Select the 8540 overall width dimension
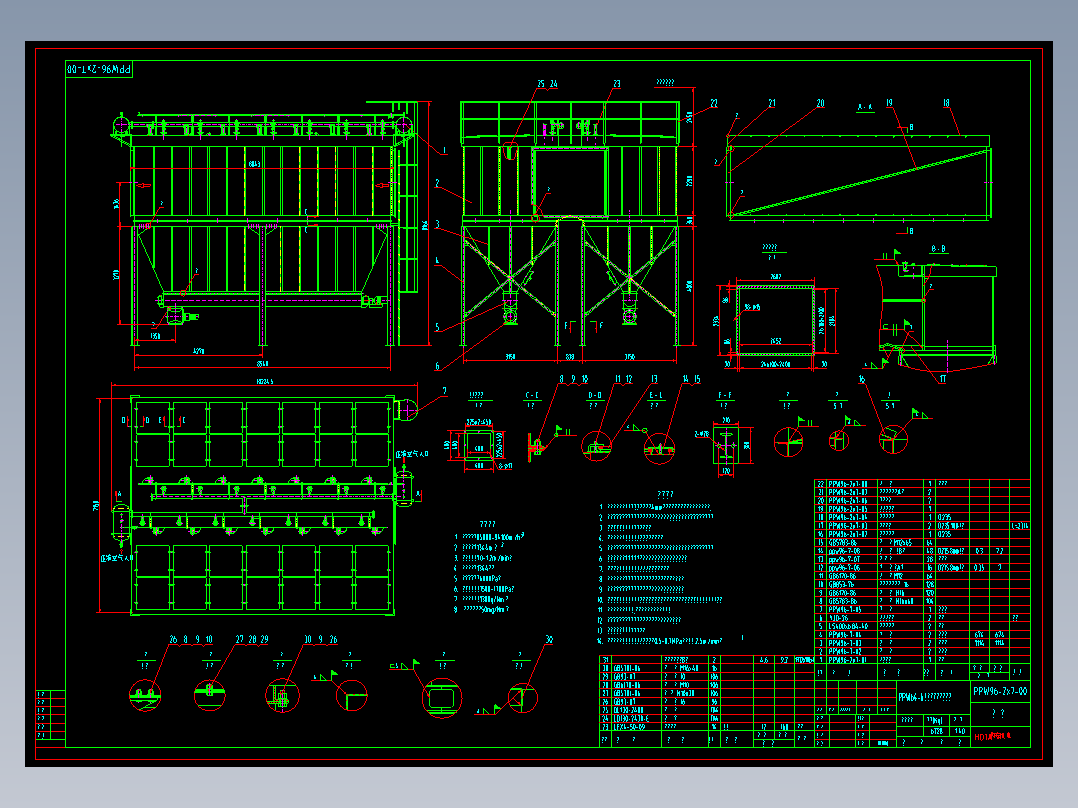Image resolution: width=1078 pixels, height=808 pixels. (x=262, y=364)
